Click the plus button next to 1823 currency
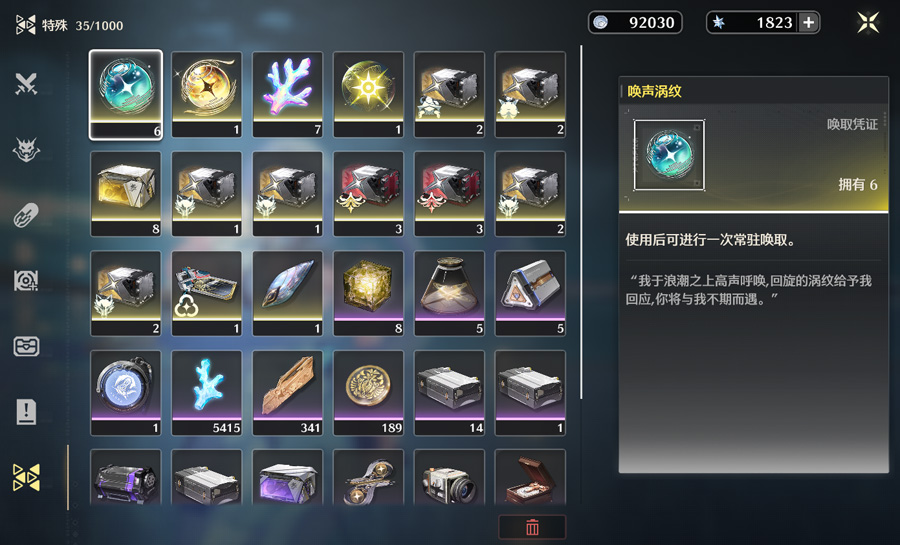 click(808, 23)
